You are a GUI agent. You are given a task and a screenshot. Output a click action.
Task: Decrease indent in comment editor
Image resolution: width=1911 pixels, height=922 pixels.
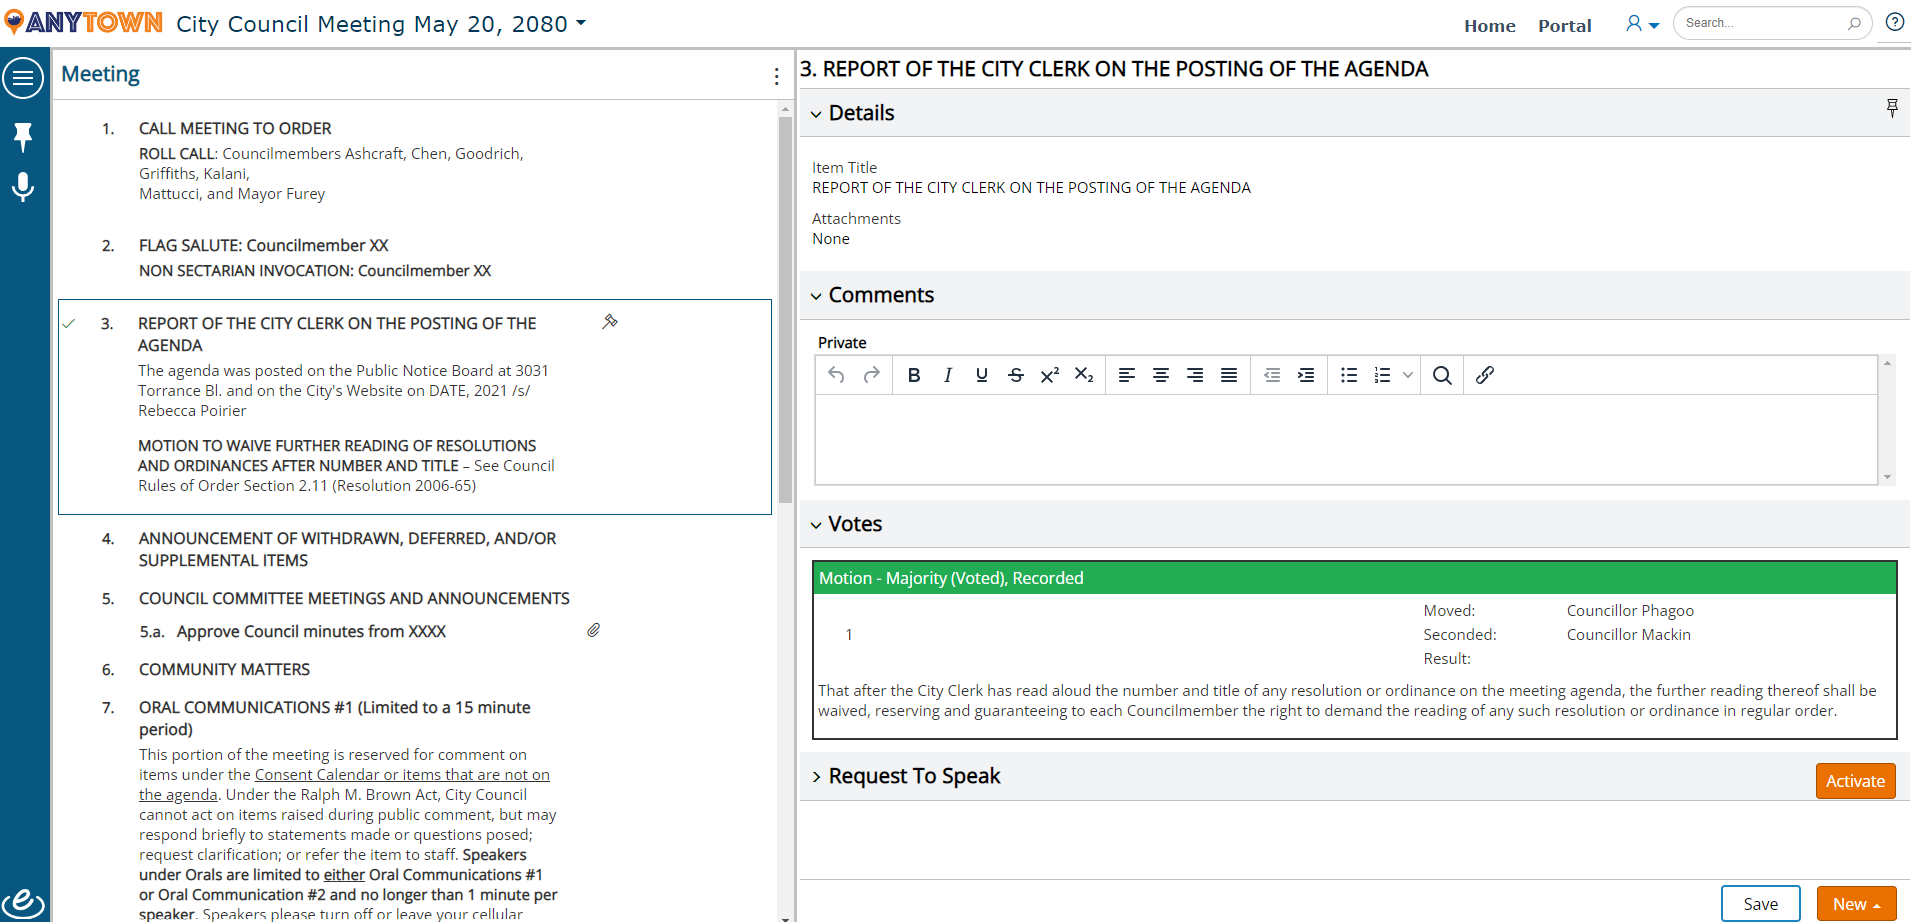1272,375
